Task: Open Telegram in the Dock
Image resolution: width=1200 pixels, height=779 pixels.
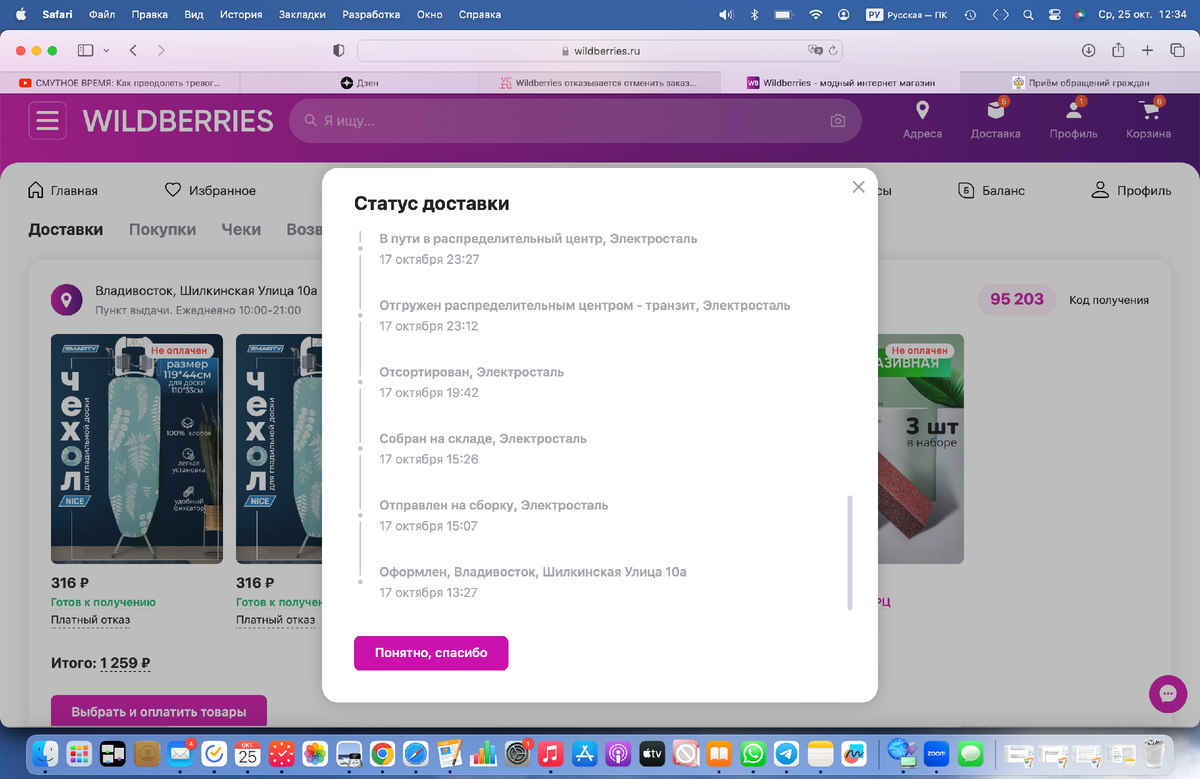Action: [787, 753]
